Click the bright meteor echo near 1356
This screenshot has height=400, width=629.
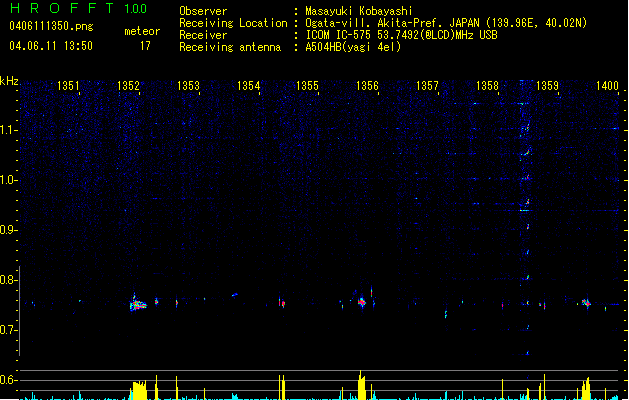click(x=362, y=302)
